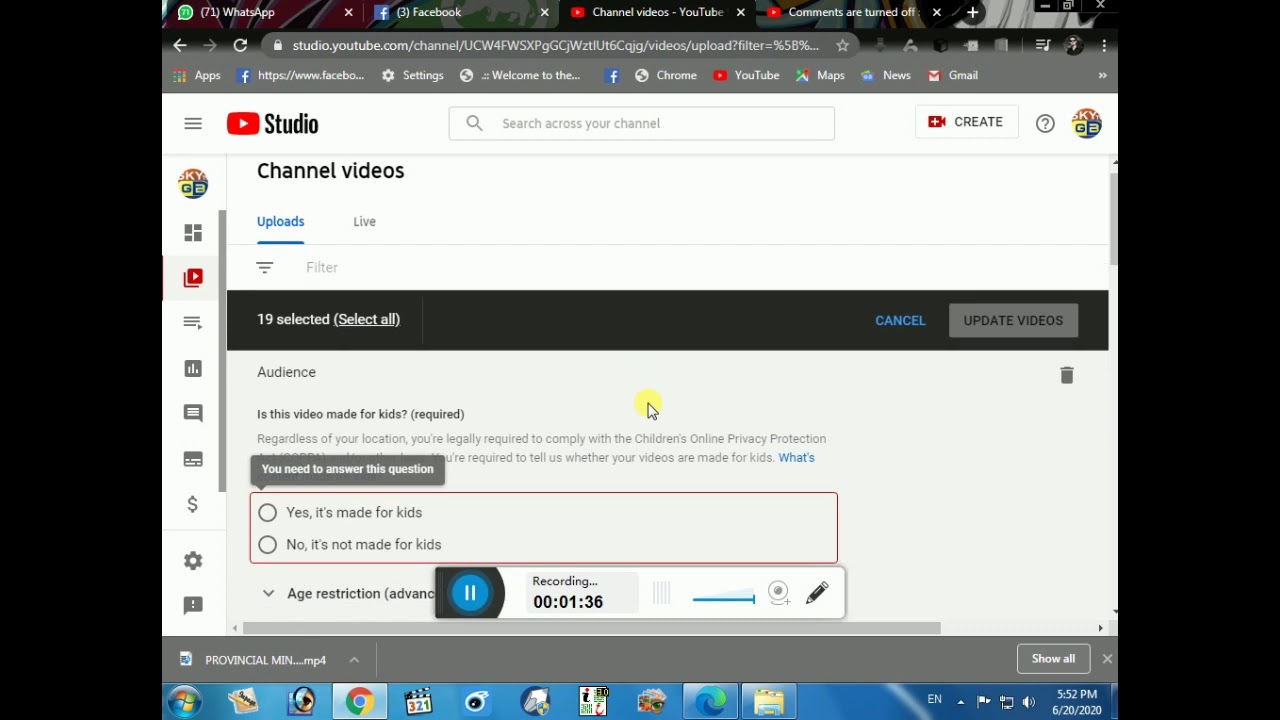1280x720 pixels.
Task: Open the Gmail bookmark
Action: pos(952,75)
